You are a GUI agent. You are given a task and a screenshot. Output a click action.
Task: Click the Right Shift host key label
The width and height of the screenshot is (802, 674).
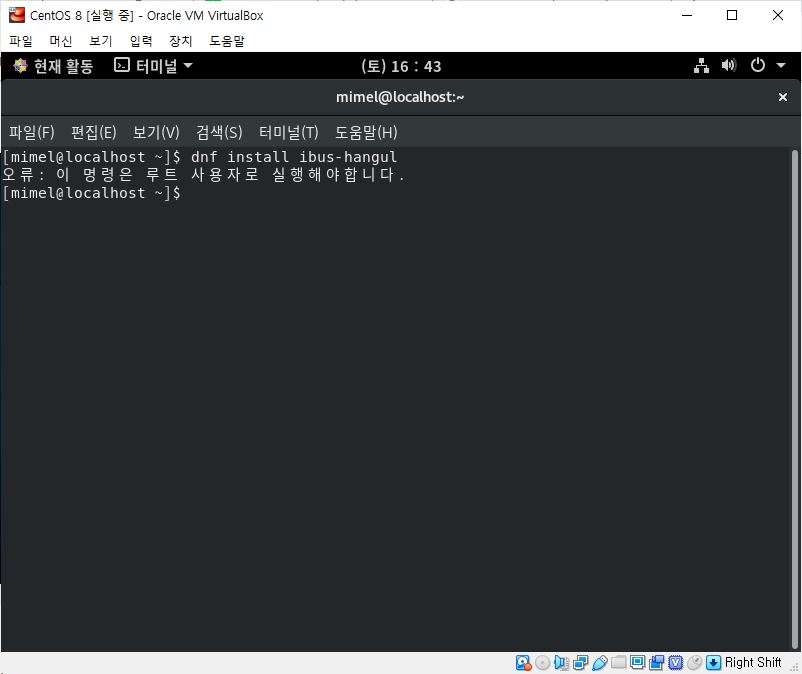click(753, 663)
